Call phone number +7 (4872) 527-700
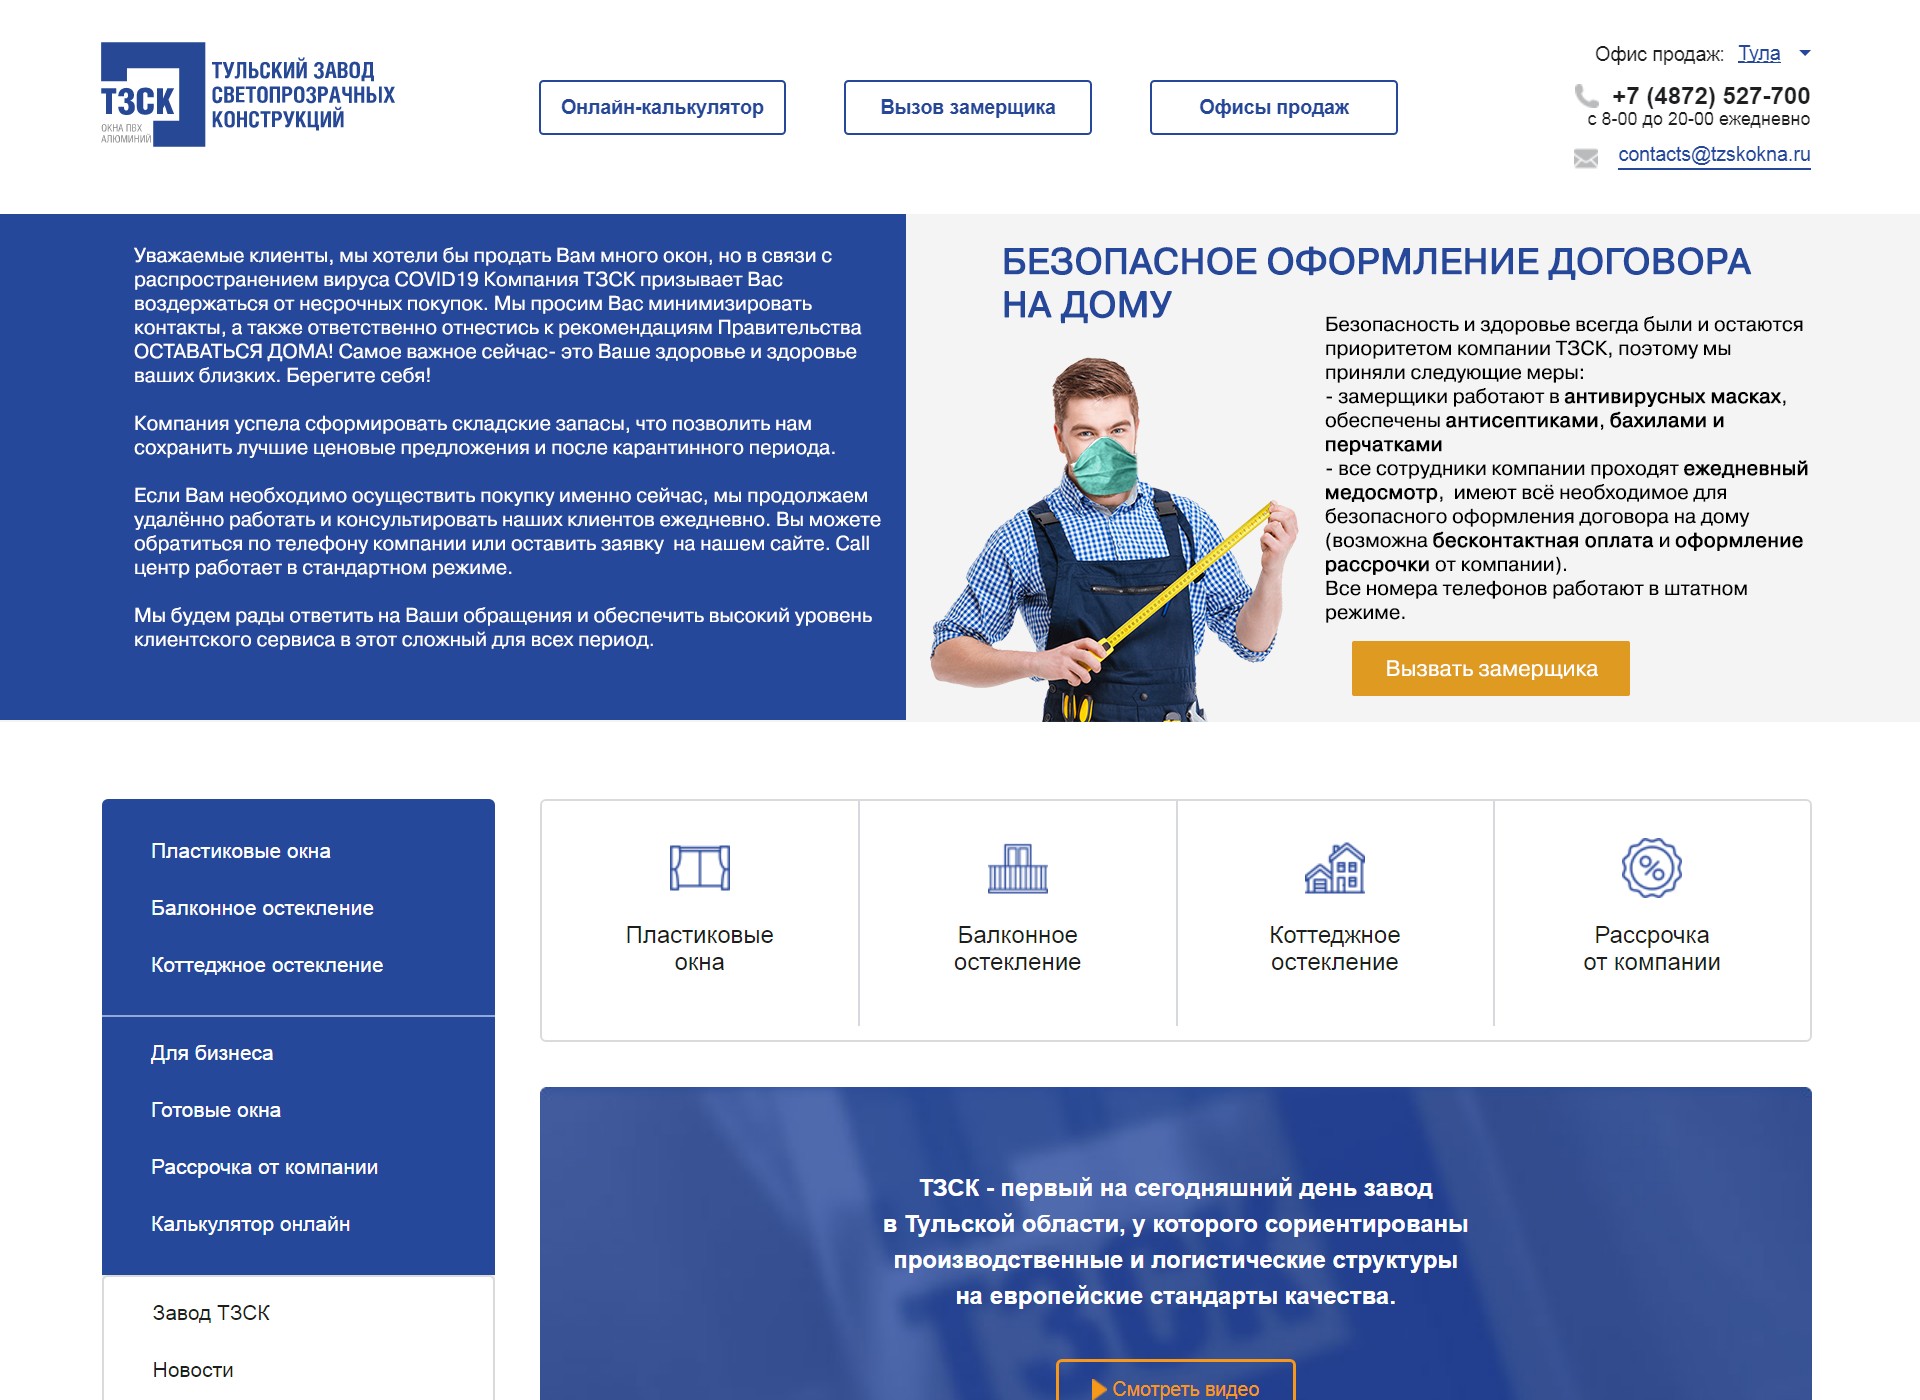The image size is (1920, 1400). click(x=1711, y=96)
